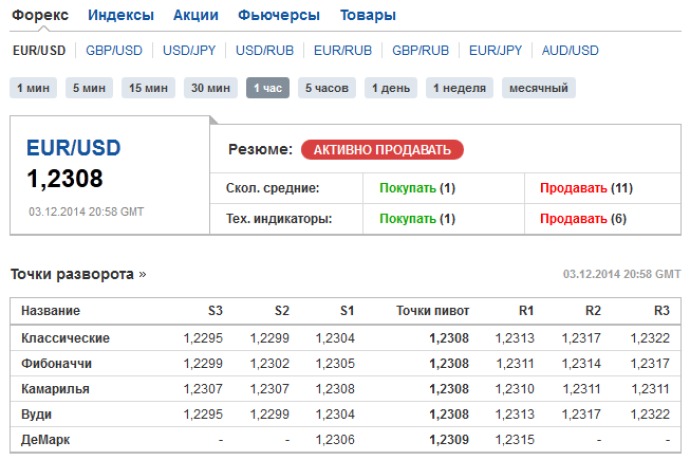Choose the GBP/RUB currency pair
This screenshot has width=690, height=460.
point(420,51)
